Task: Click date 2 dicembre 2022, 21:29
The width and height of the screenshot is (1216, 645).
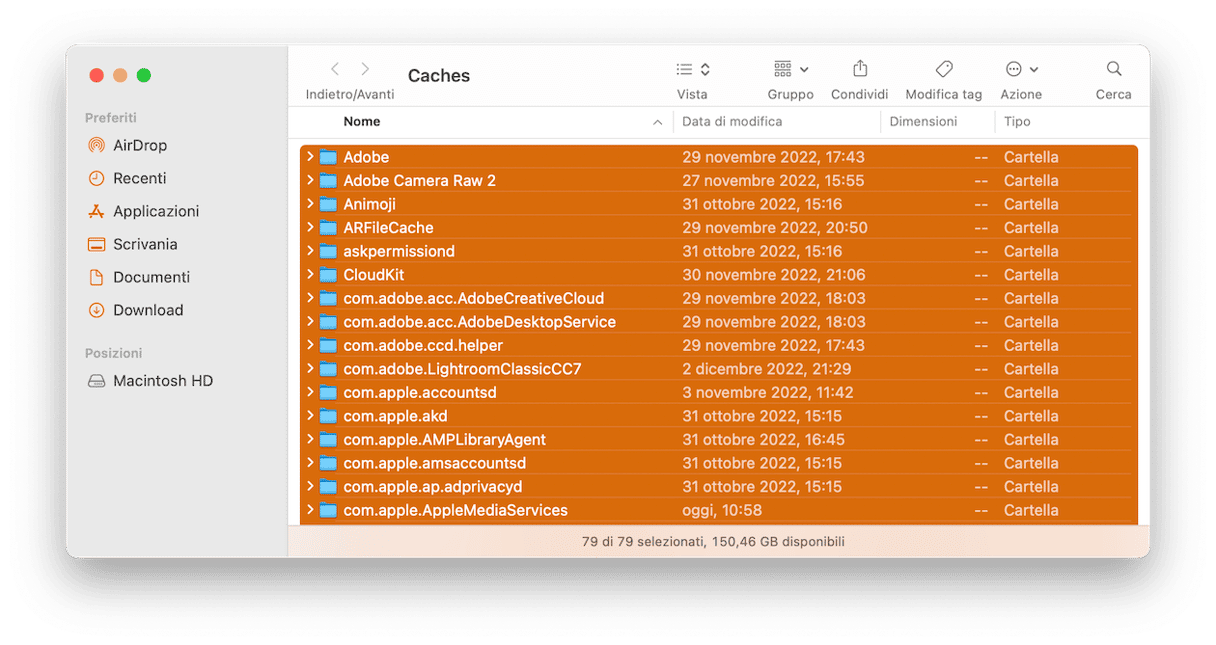Action: [767, 369]
